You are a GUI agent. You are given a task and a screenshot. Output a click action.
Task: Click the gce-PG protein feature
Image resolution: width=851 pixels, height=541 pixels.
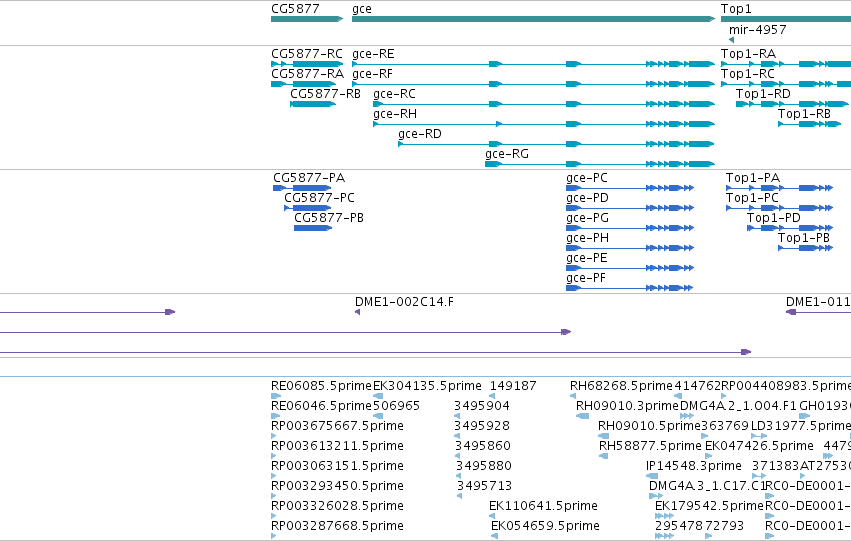coord(630,228)
